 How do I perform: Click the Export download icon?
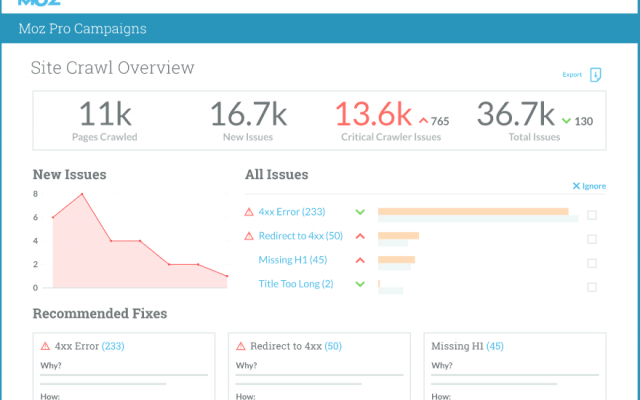coord(596,75)
